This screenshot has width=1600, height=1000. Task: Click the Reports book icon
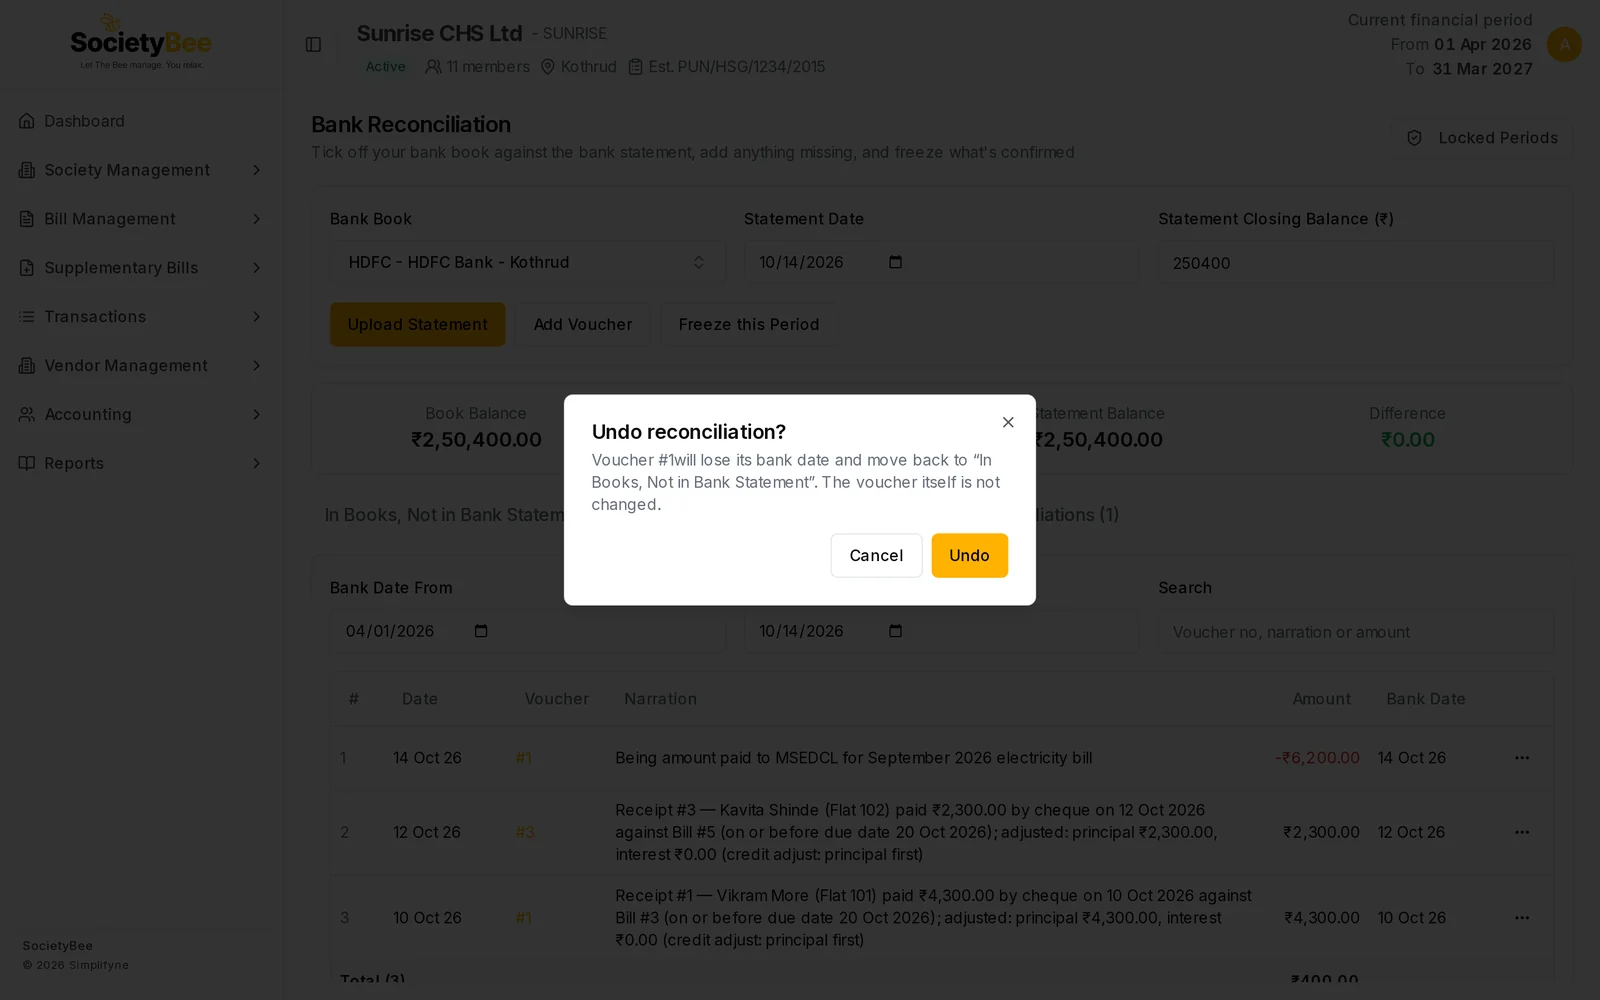click(27, 463)
